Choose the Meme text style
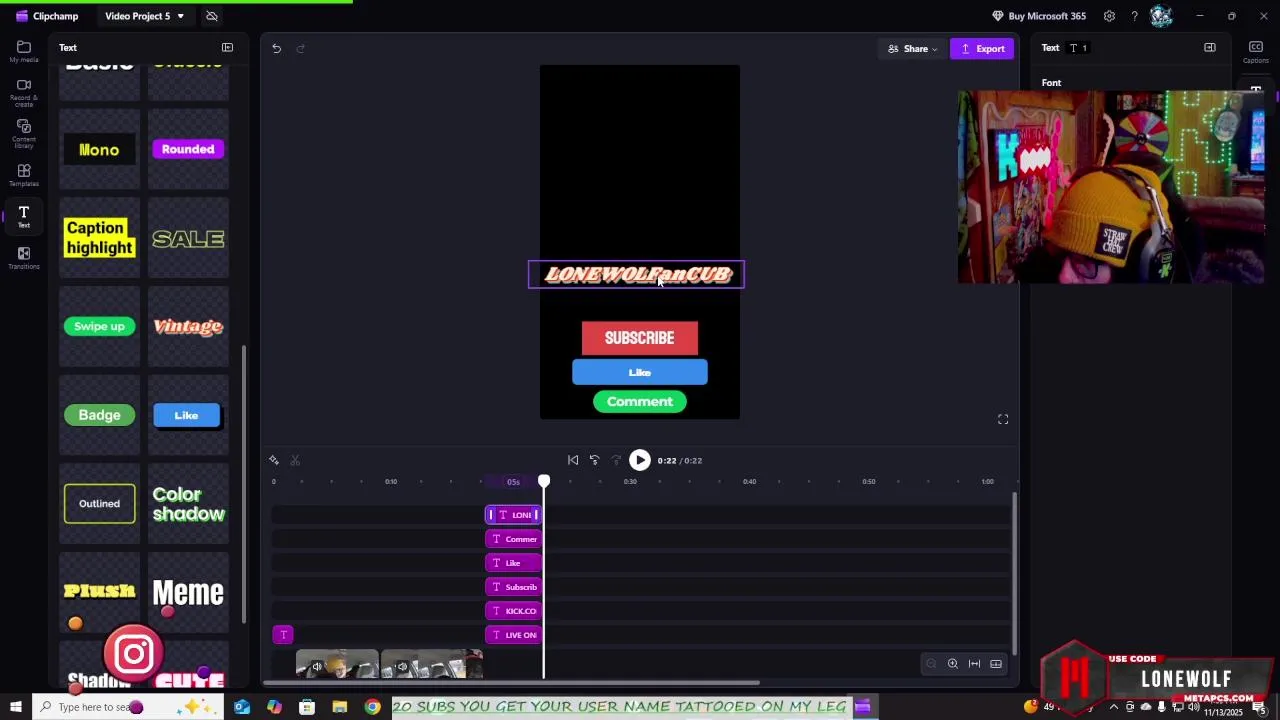 [x=188, y=592]
